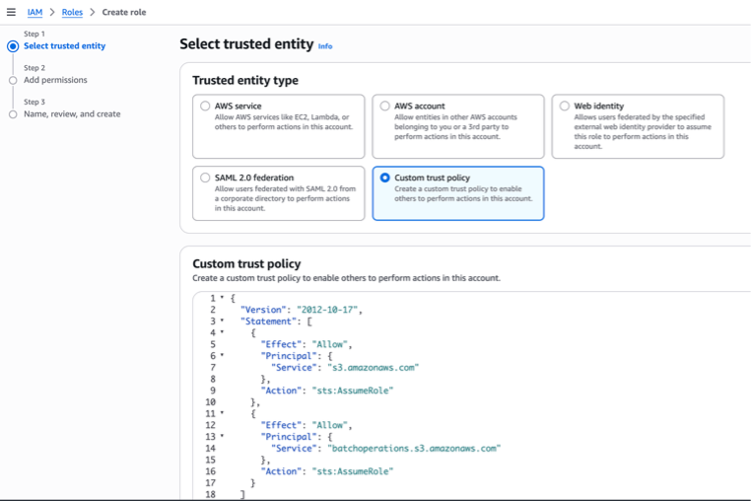Screen dimensions: 754x504
Task: Click the "Version" key in the policy editor
Action: point(263,310)
